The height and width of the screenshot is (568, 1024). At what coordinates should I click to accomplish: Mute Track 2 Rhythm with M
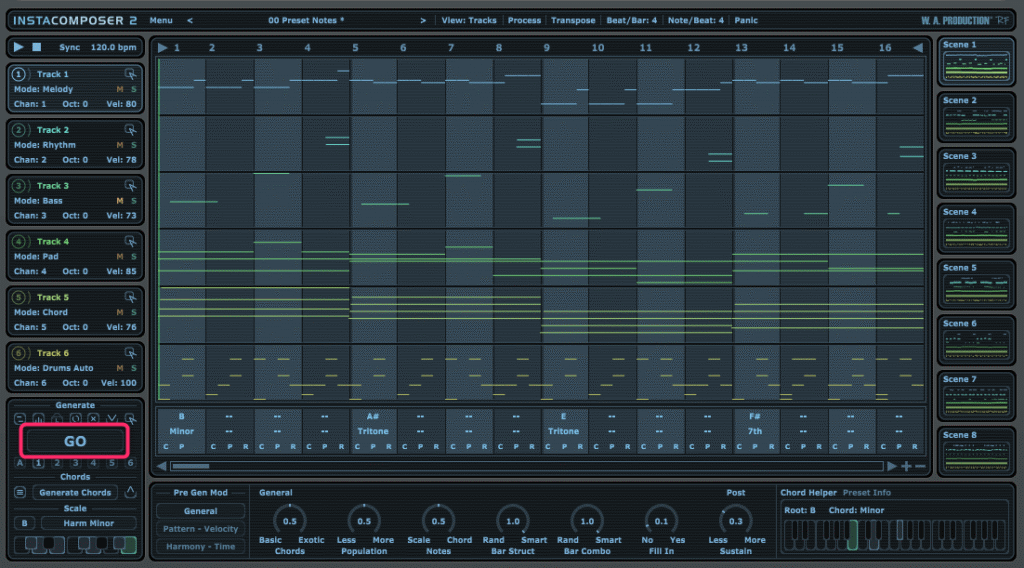click(120, 145)
